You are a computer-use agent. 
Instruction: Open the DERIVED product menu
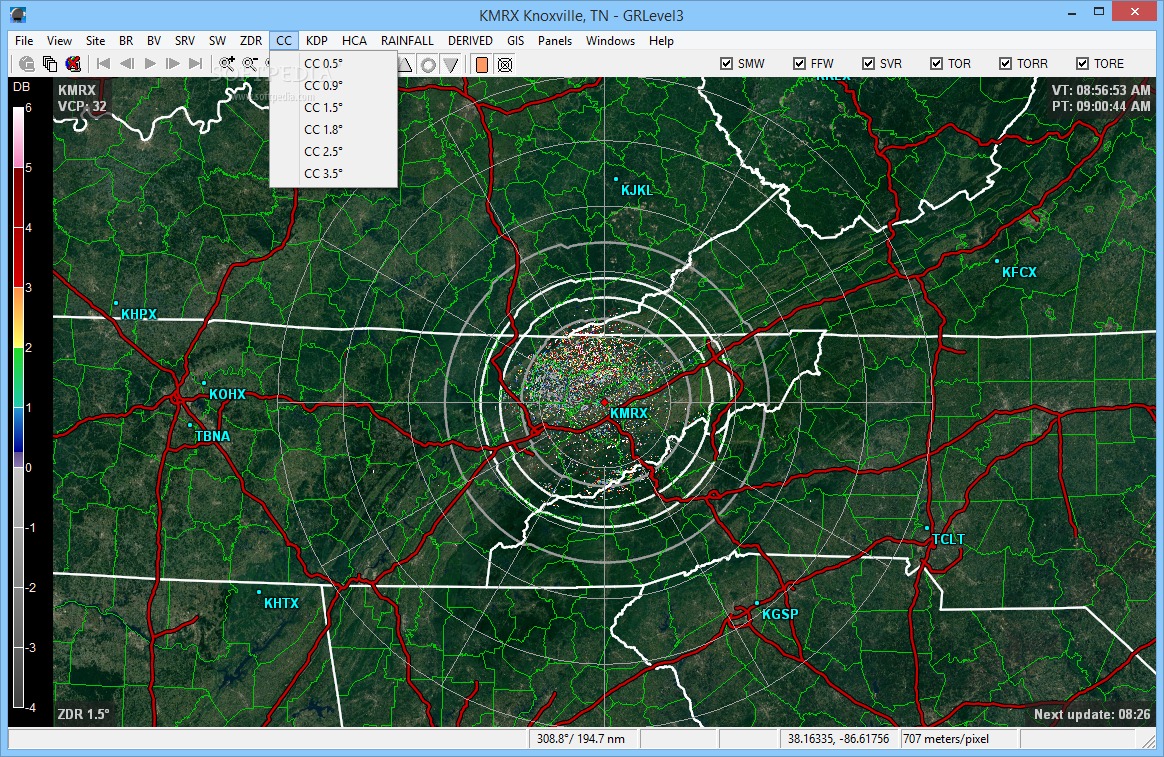click(x=470, y=41)
